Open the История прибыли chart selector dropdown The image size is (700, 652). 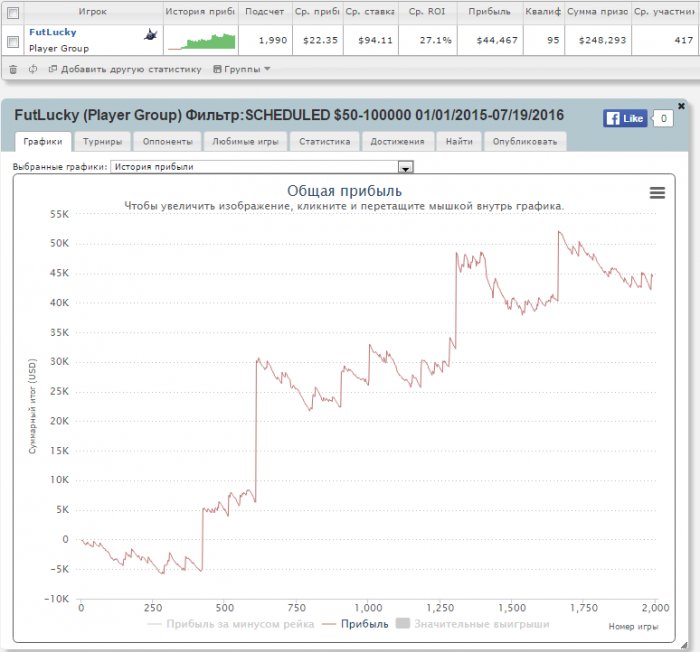click(x=262, y=167)
